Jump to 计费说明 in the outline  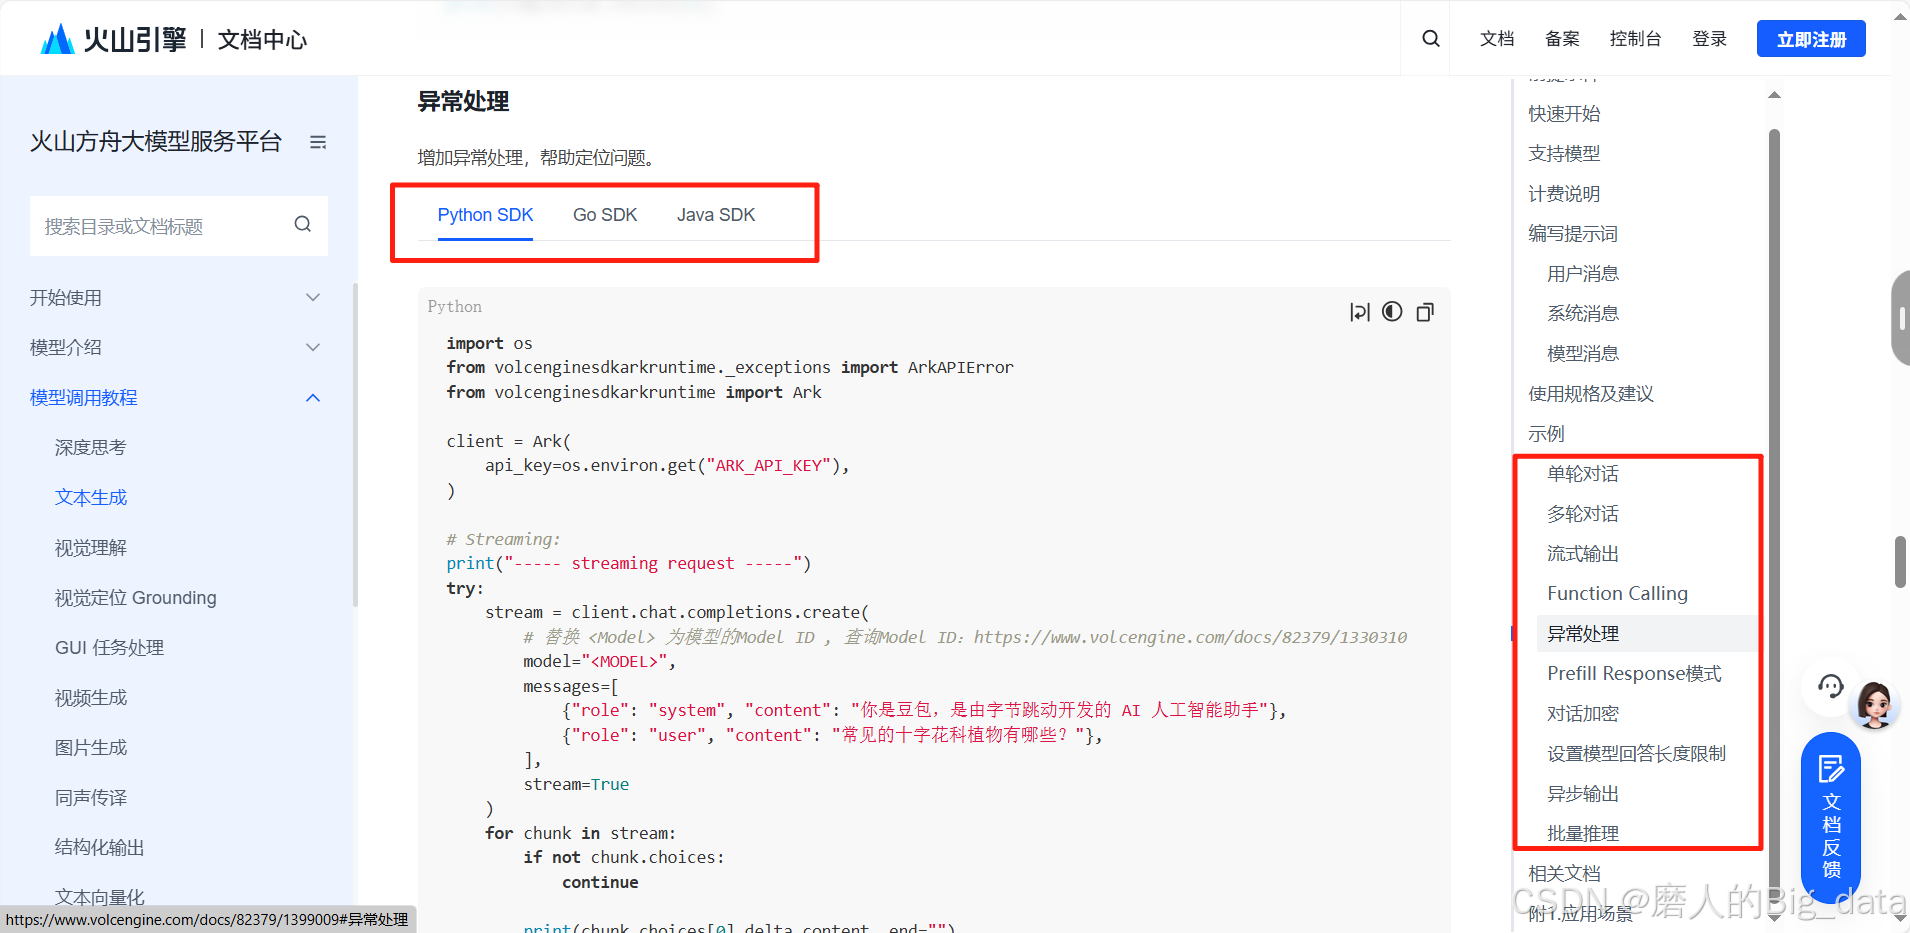[1564, 194]
